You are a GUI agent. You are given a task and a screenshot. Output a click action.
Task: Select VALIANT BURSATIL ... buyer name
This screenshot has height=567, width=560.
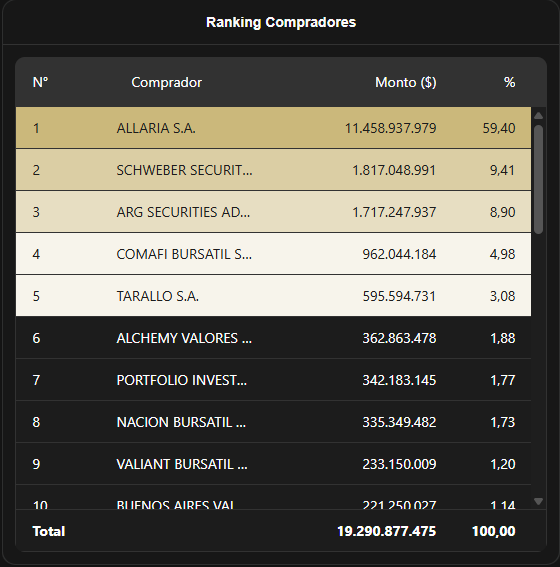(182, 464)
